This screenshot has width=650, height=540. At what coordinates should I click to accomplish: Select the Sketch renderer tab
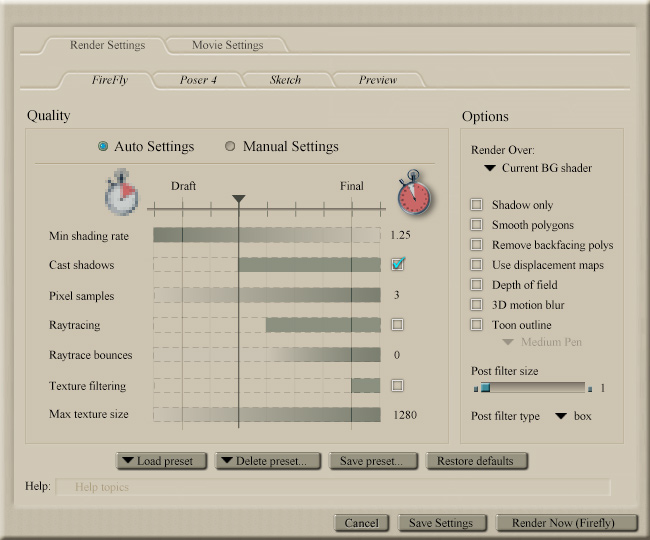click(x=285, y=80)
